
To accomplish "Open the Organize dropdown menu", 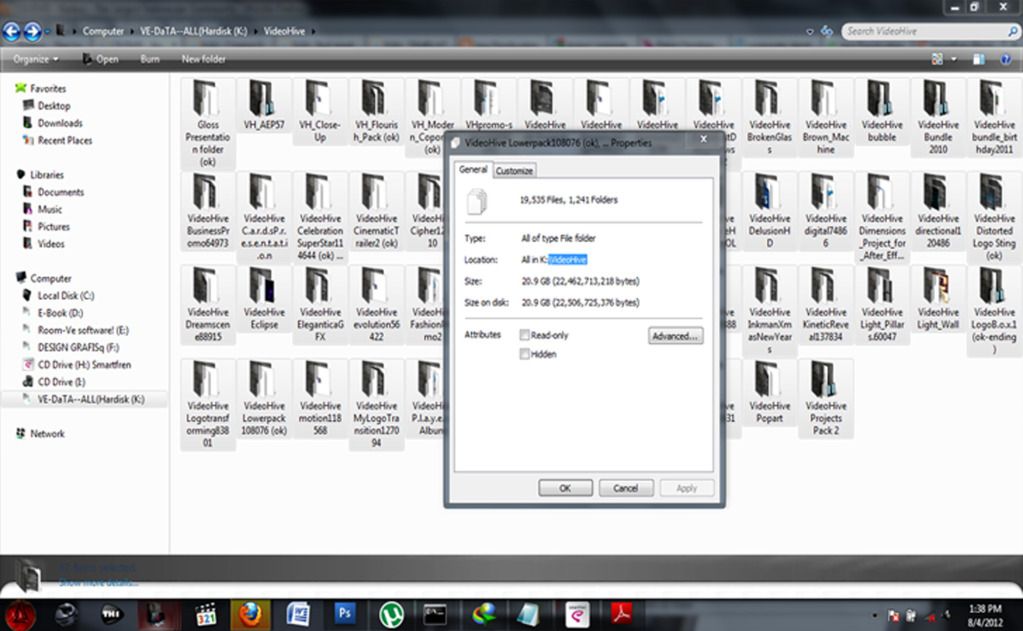I will tap(35, 59).
